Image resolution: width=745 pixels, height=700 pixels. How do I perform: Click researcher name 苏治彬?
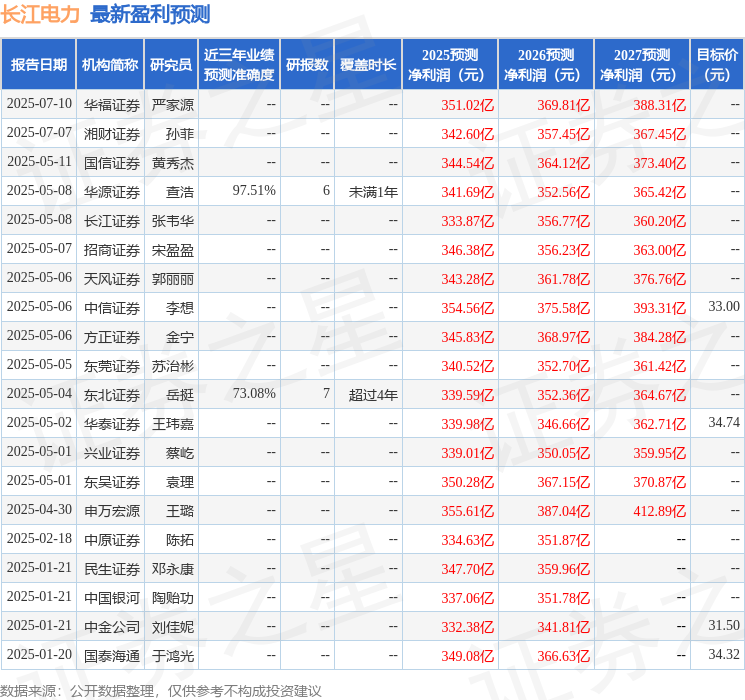pos(173,366)
